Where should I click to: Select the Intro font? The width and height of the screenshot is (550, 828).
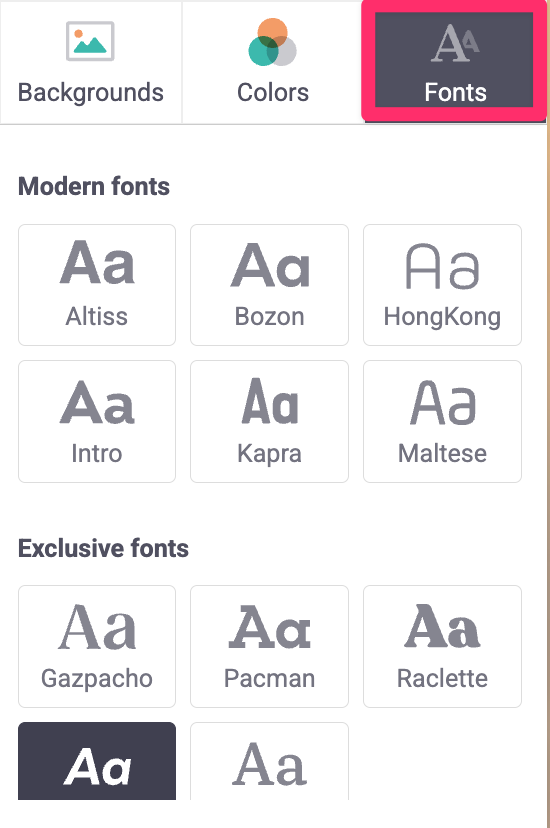(97, 421)
